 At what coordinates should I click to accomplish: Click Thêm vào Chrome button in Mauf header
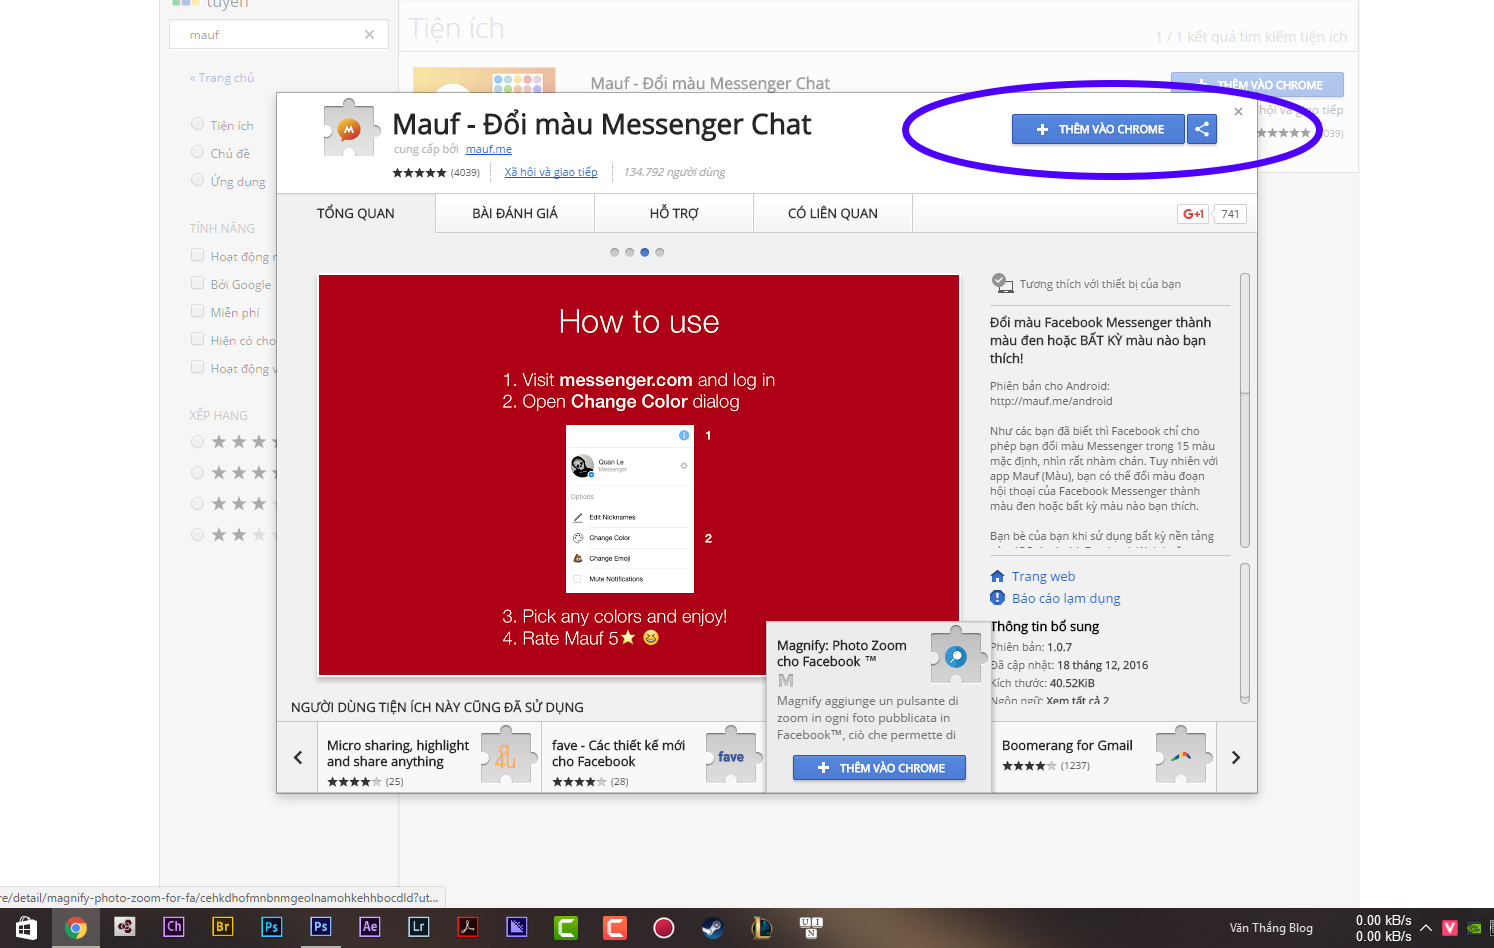click(x=1098, y=129)
